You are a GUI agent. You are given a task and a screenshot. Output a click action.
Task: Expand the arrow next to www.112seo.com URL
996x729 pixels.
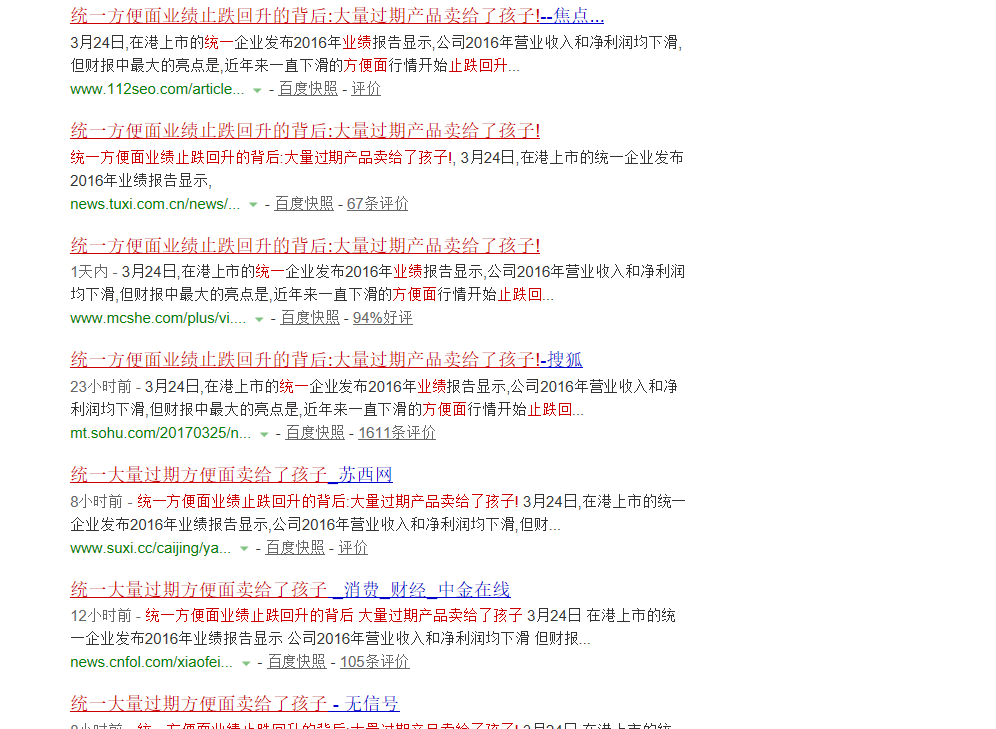click(x=257, y=90)
